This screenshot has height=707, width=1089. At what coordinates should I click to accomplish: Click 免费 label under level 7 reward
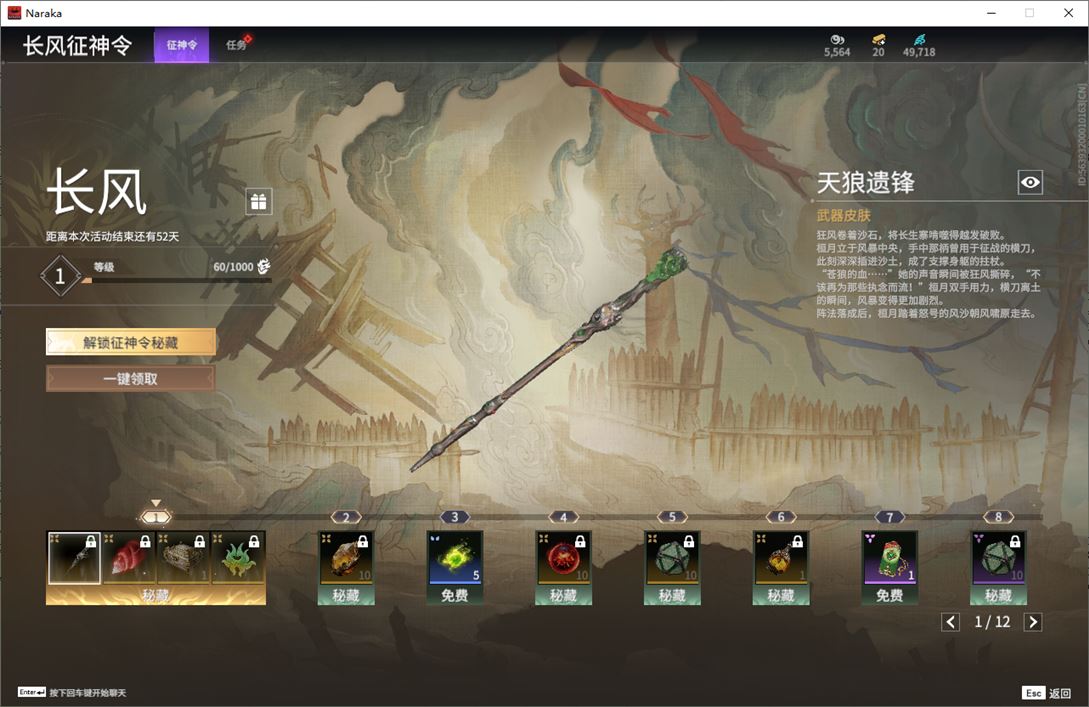click(890, 595)
